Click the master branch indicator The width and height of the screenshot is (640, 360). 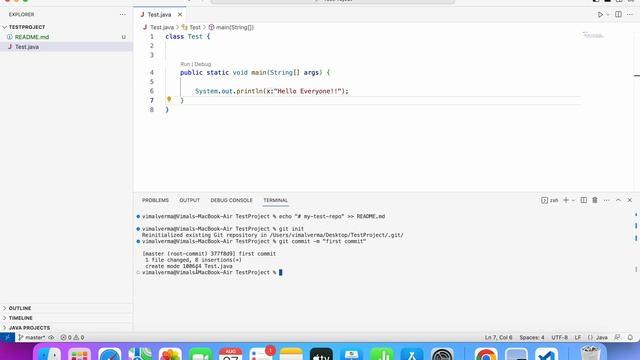[x=32, y=338]
